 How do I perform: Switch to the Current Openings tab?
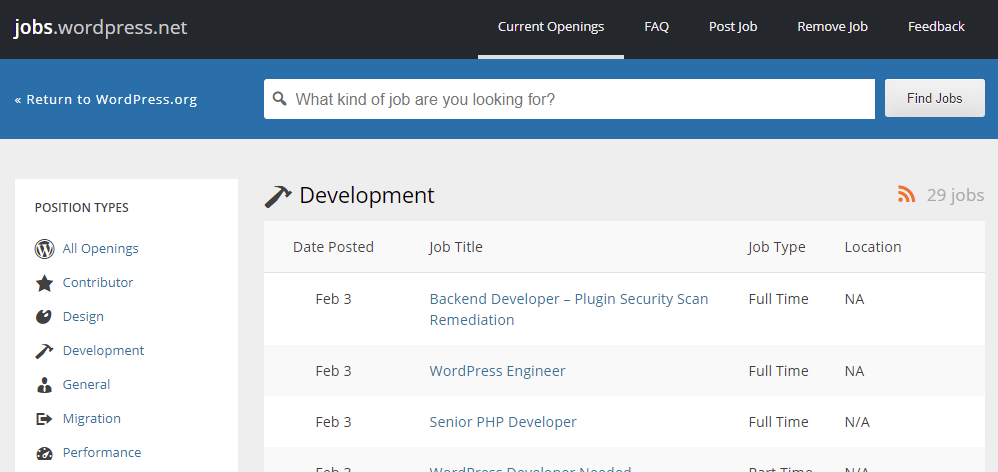click(551, 27)
